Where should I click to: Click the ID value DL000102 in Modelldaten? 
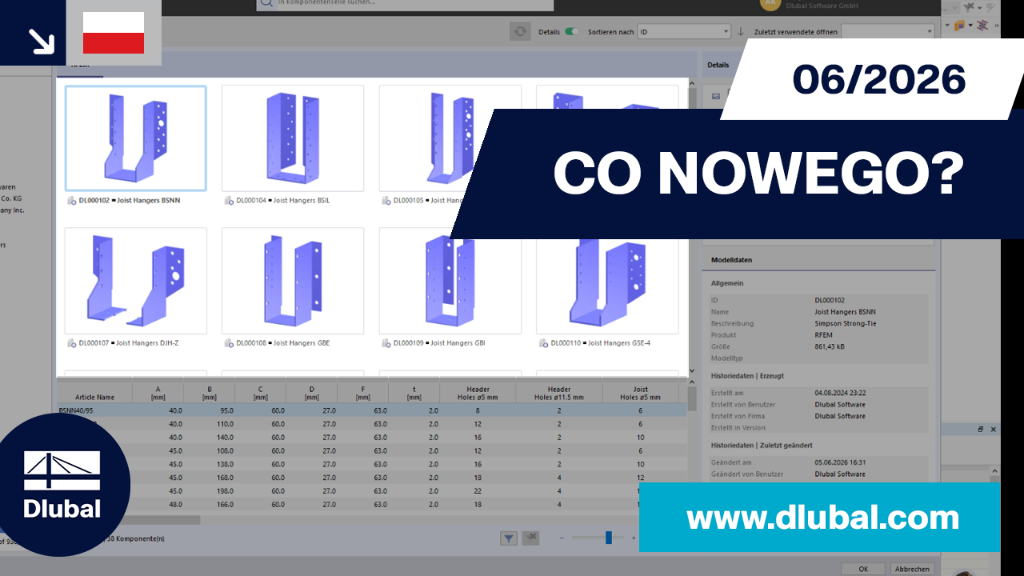point(829,300)
